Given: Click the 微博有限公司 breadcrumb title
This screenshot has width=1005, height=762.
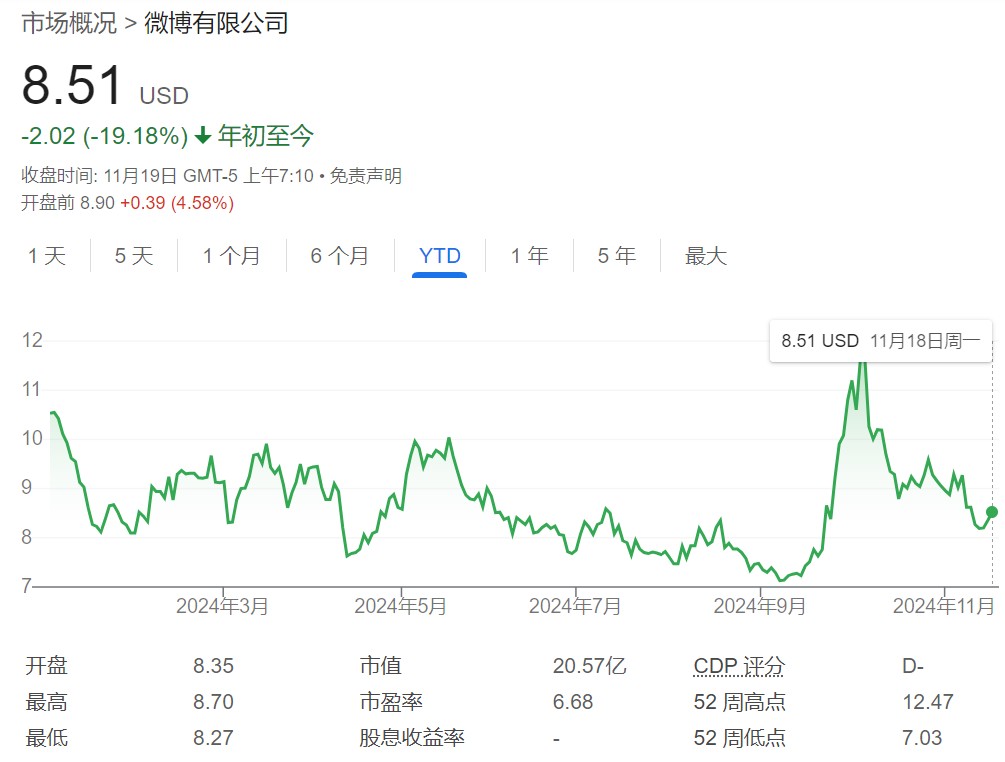Looking at the screenshot, I should click(x=216, y=23).
